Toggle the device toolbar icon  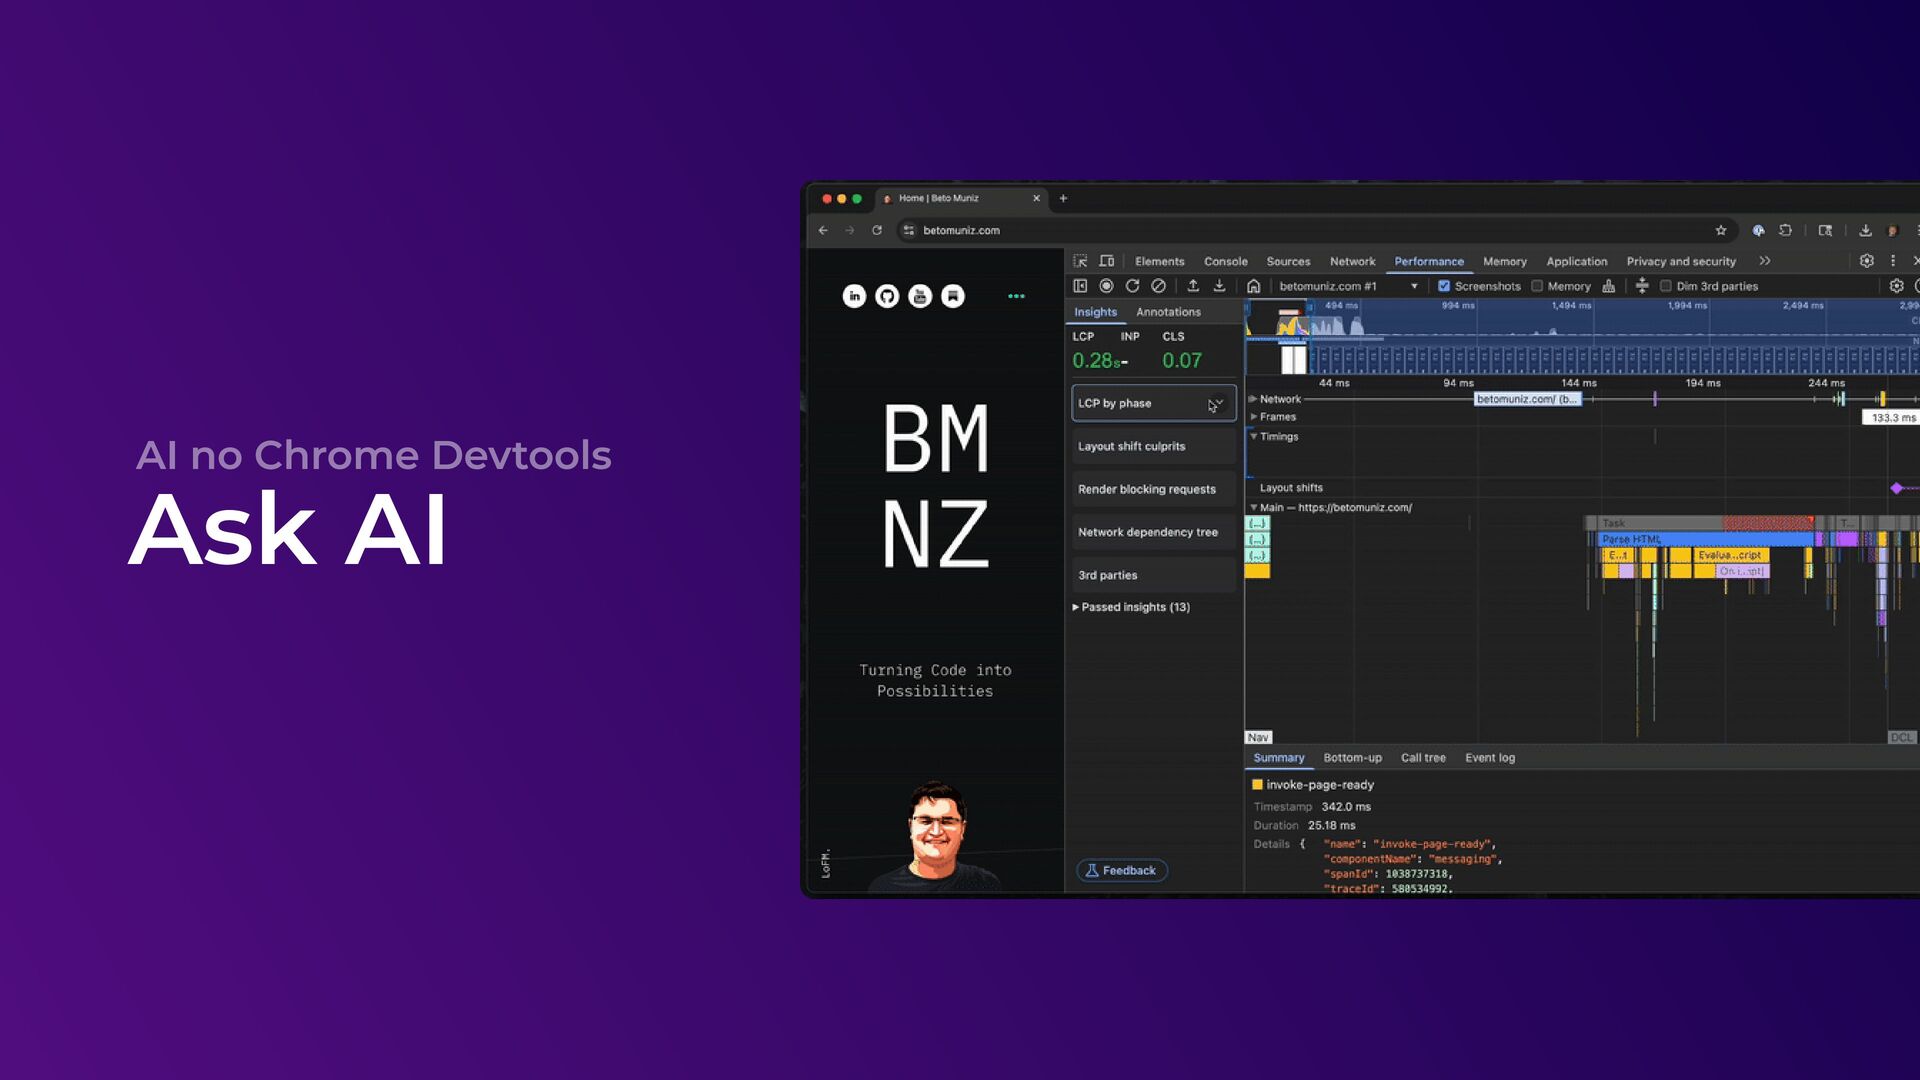(1107, 261)
